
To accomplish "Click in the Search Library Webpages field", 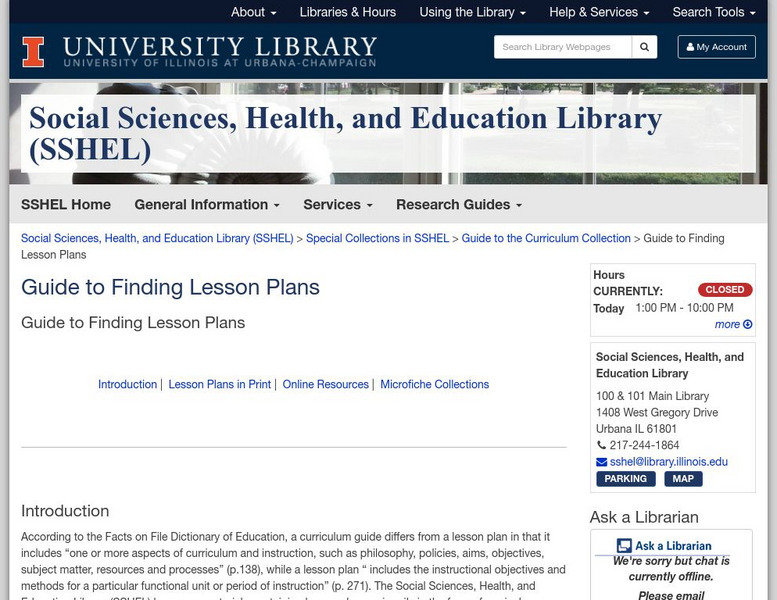I will pyautogui.click(x=563, y=47).
